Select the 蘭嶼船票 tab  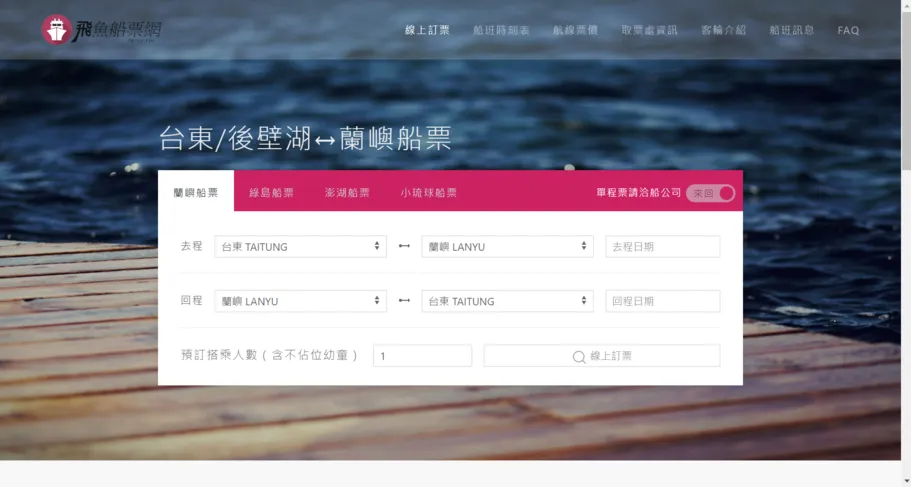[x=195, y=192]
